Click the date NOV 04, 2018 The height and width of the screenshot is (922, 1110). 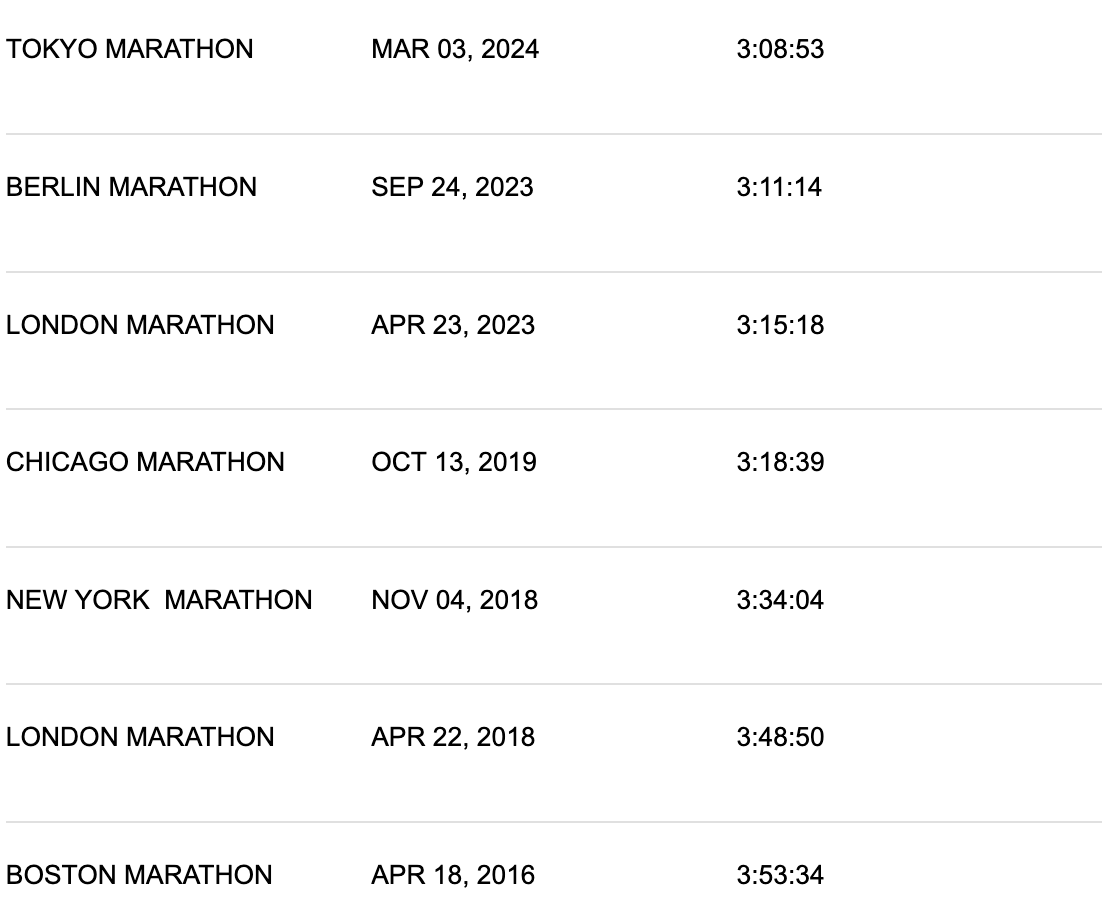pyautogui.click(x=454, y=600)
